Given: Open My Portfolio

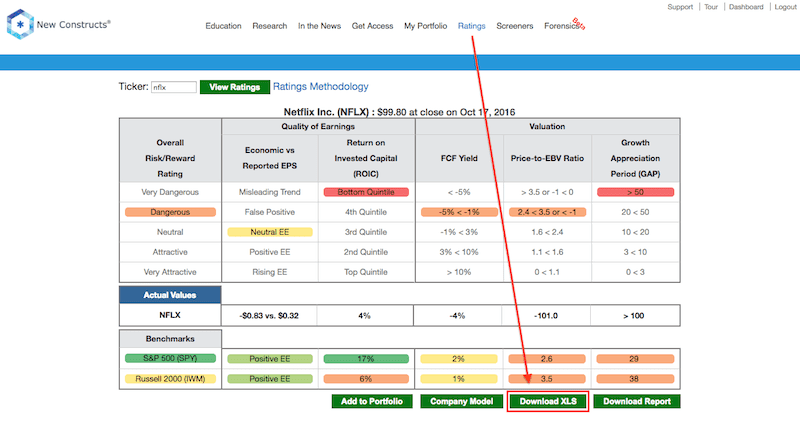Looking at the screenshot, I should [426, 26].
